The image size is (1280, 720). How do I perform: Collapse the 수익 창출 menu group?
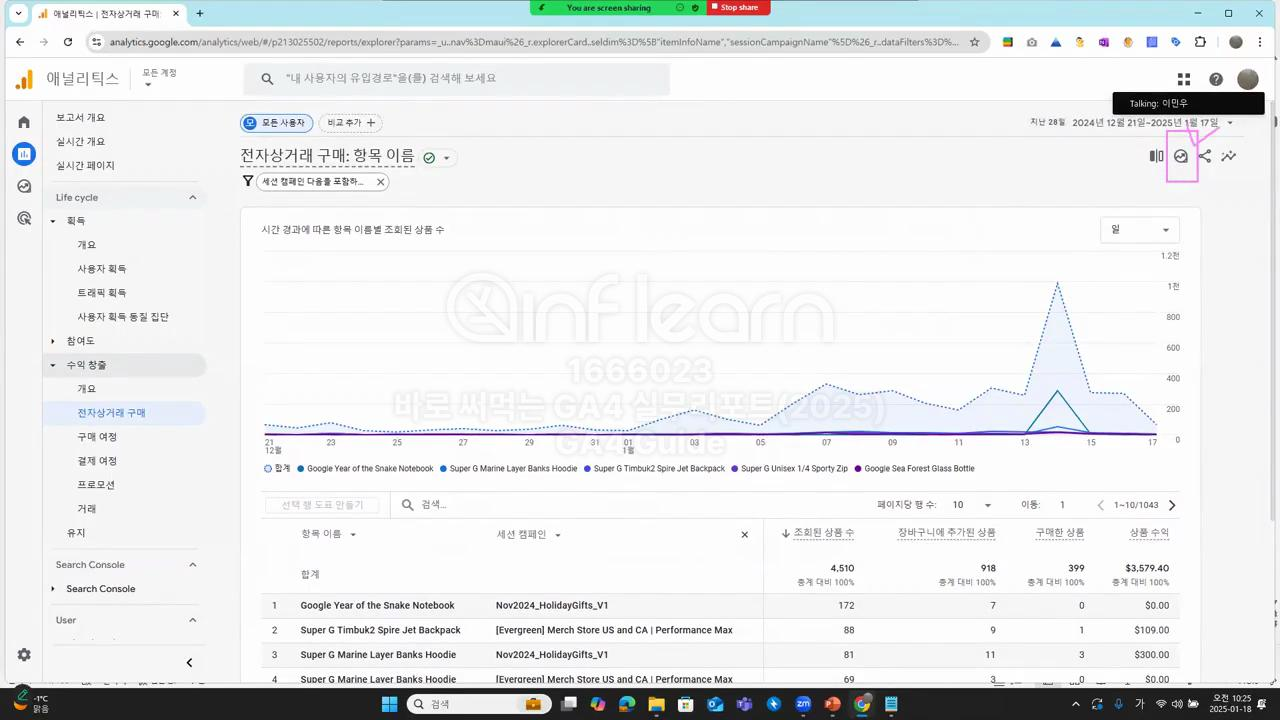pyautogui.click(x=53, y=365)
